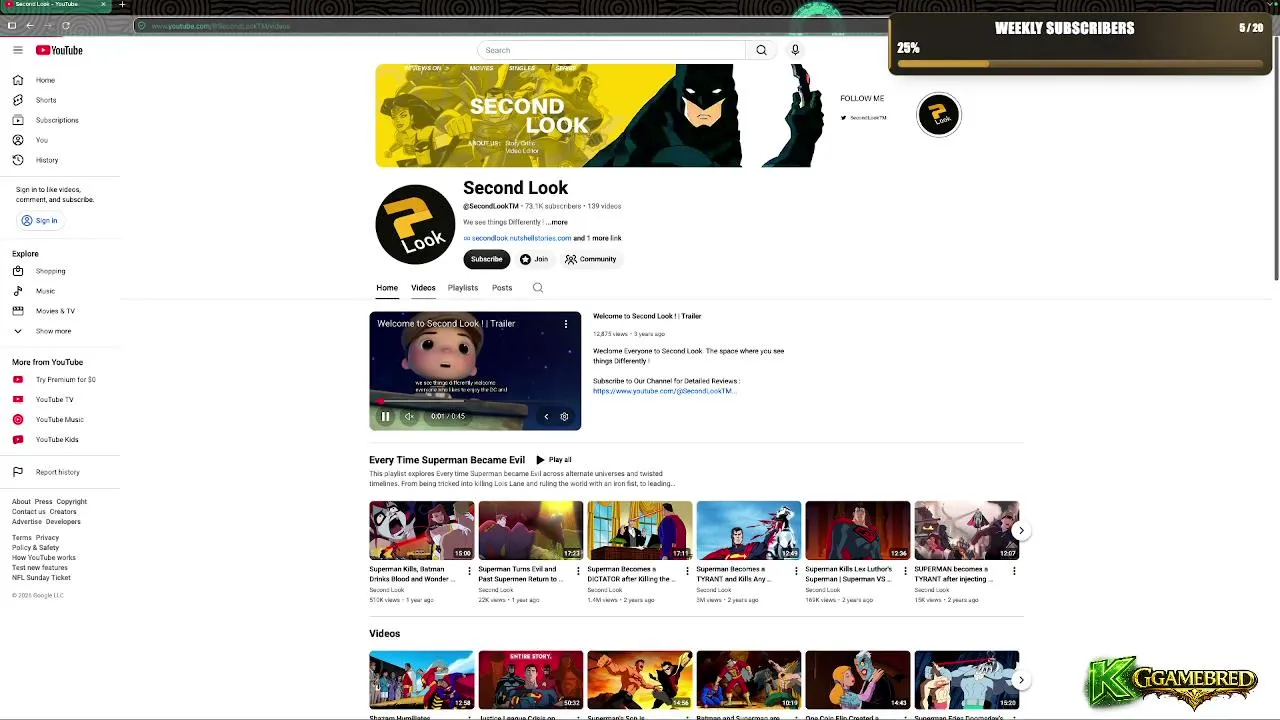The height and width of the screenshot is (720, 1280).
Task: Open settings gear on trailer player
Action: pos(564,416)
